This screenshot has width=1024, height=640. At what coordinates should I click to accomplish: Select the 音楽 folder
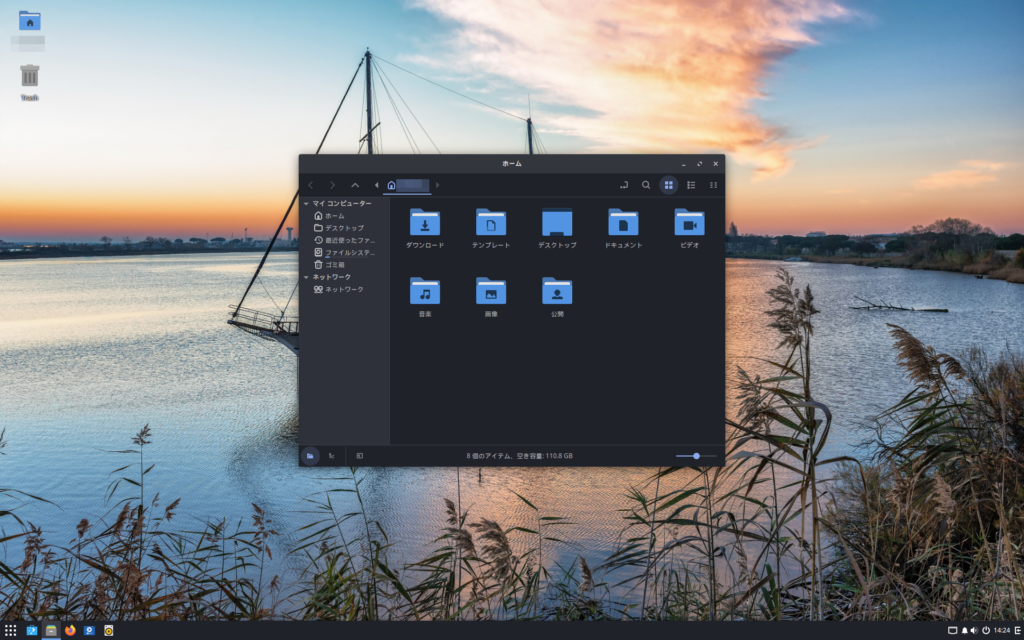[x=425, y=292]
